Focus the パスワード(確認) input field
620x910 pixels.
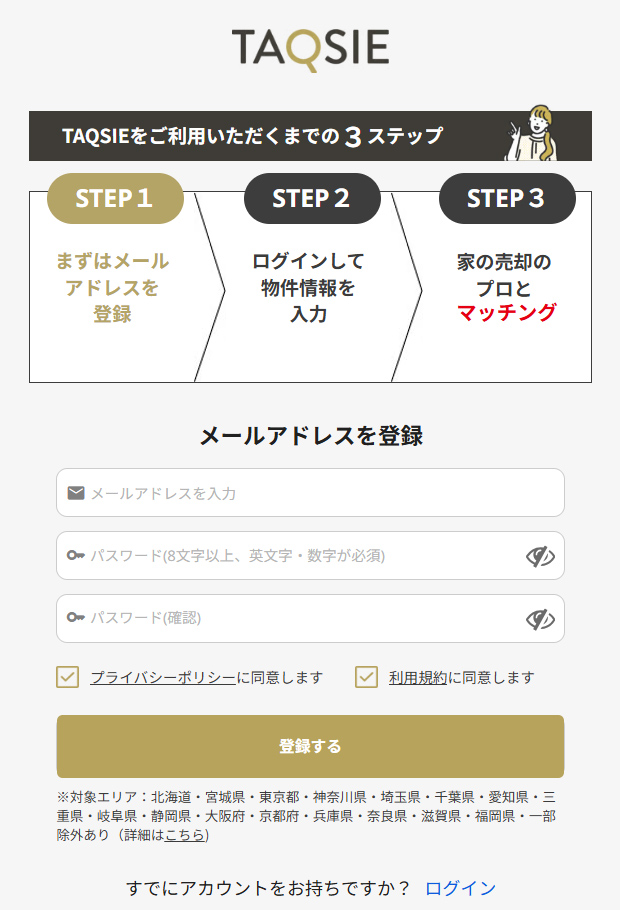(x=300, y=618)
